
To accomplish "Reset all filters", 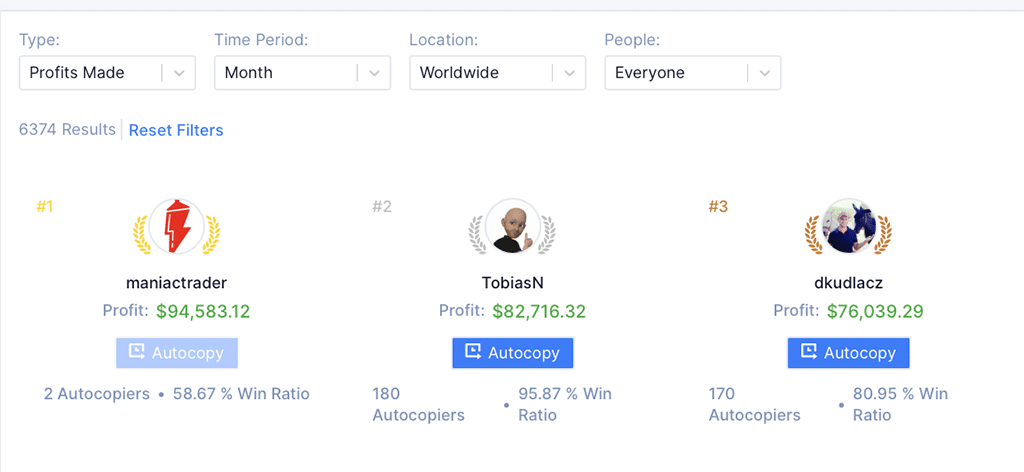I will (176, 130).
